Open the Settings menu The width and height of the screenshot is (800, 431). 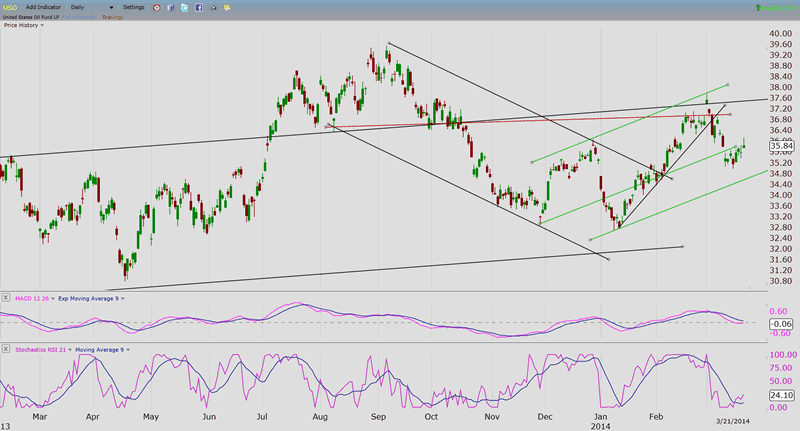133,7
